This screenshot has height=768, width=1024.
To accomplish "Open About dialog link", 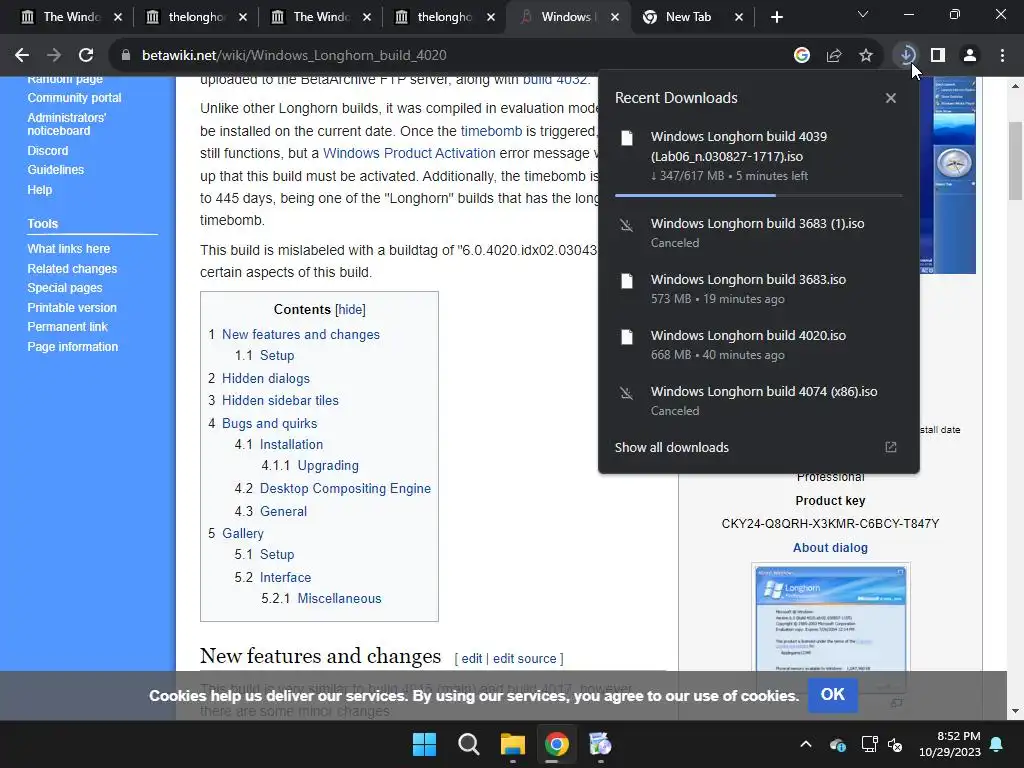I will 830,548.
